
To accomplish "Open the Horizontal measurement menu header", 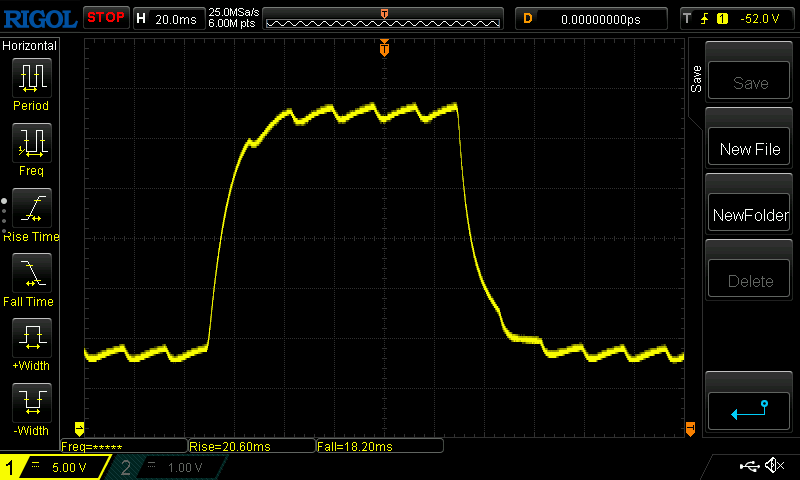I will pos(30,46).
